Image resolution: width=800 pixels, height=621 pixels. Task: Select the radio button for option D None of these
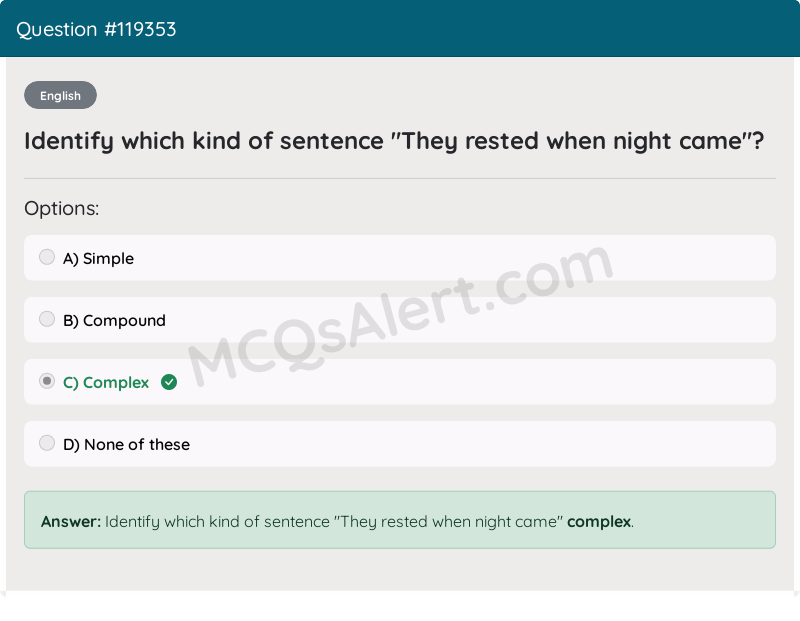click(x=47, y=443)
